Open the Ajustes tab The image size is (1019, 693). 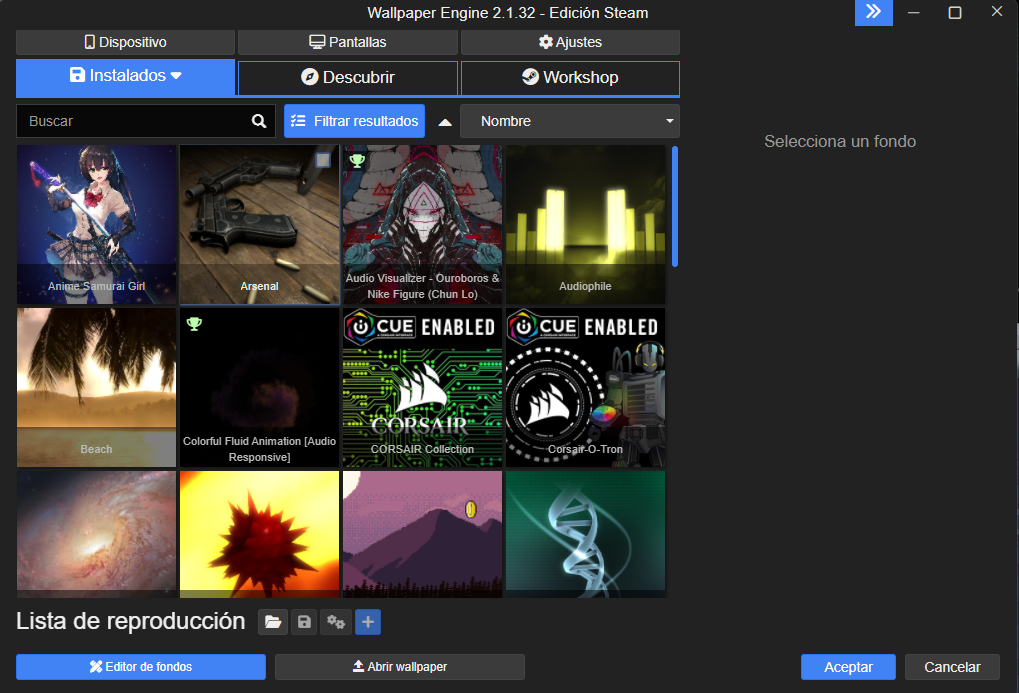(x=570, y=42)
